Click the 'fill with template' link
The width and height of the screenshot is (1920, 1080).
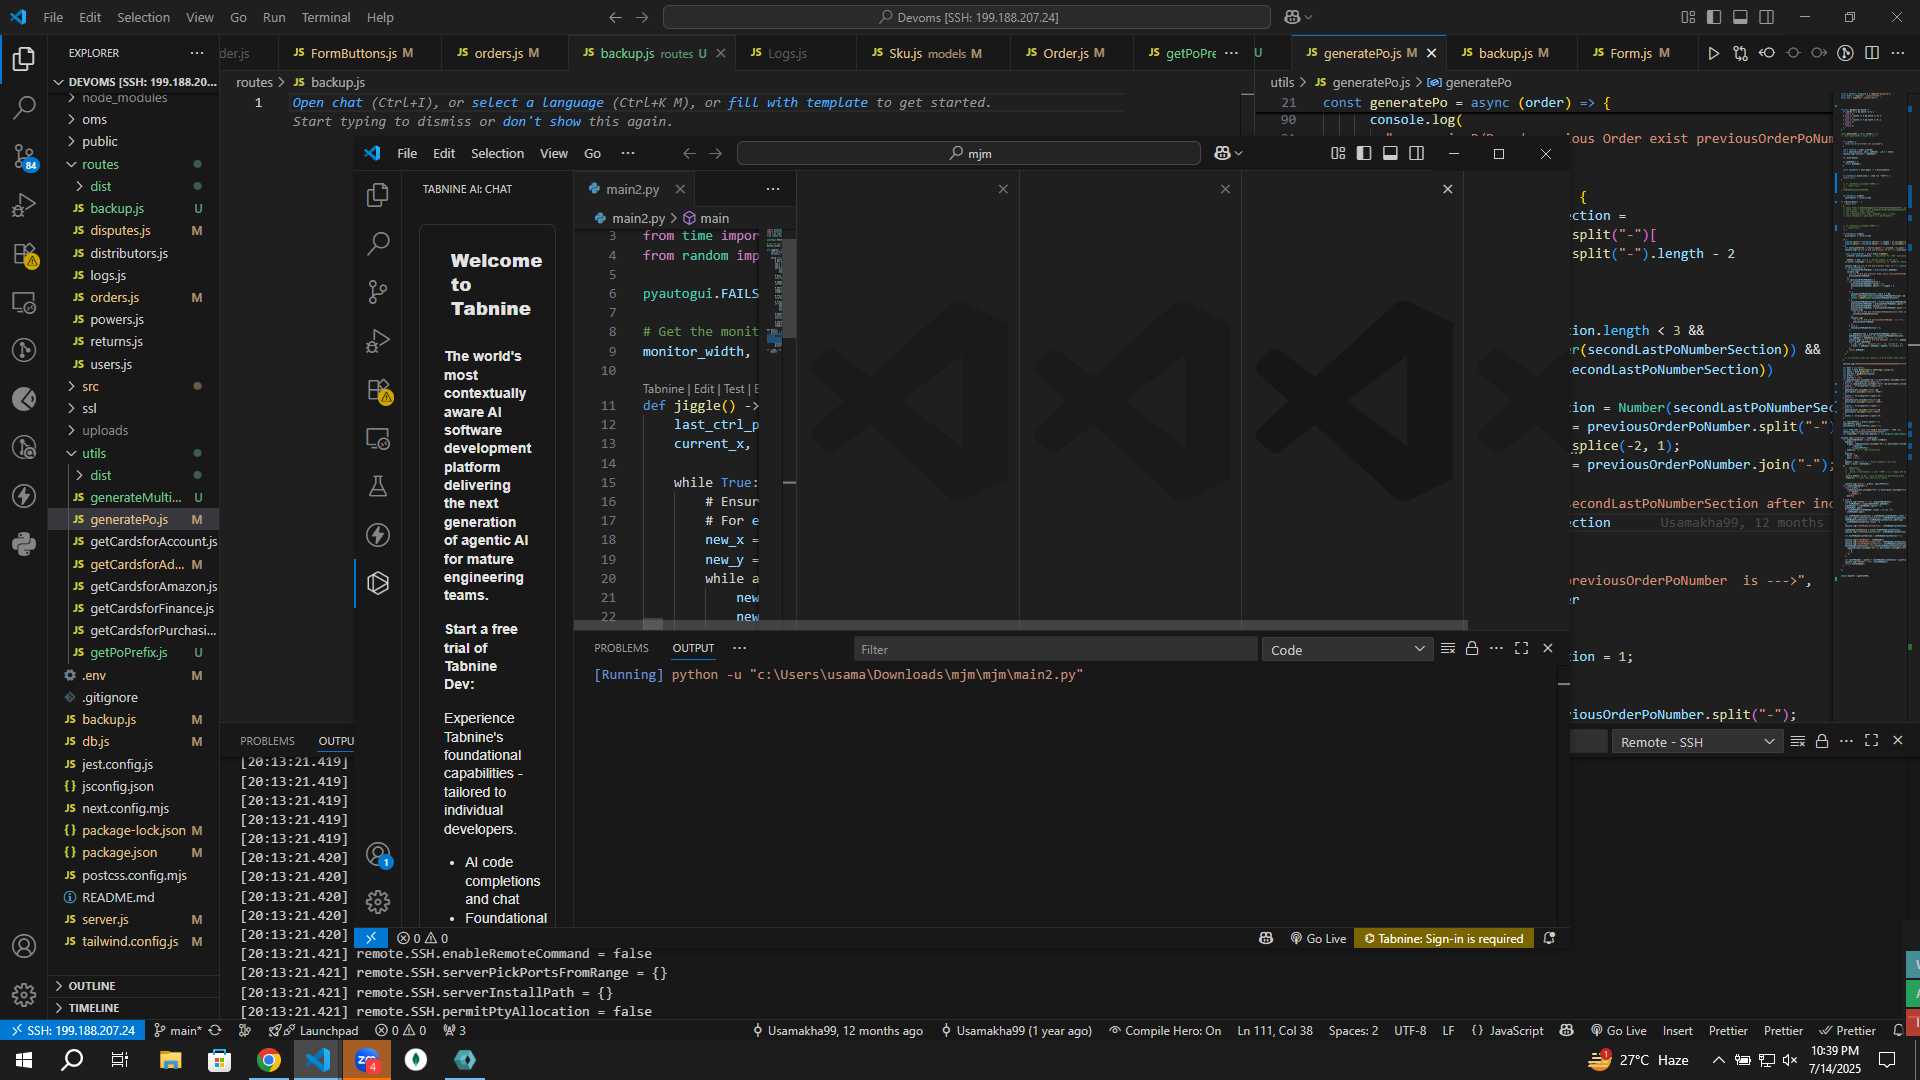tap(798, 103)
